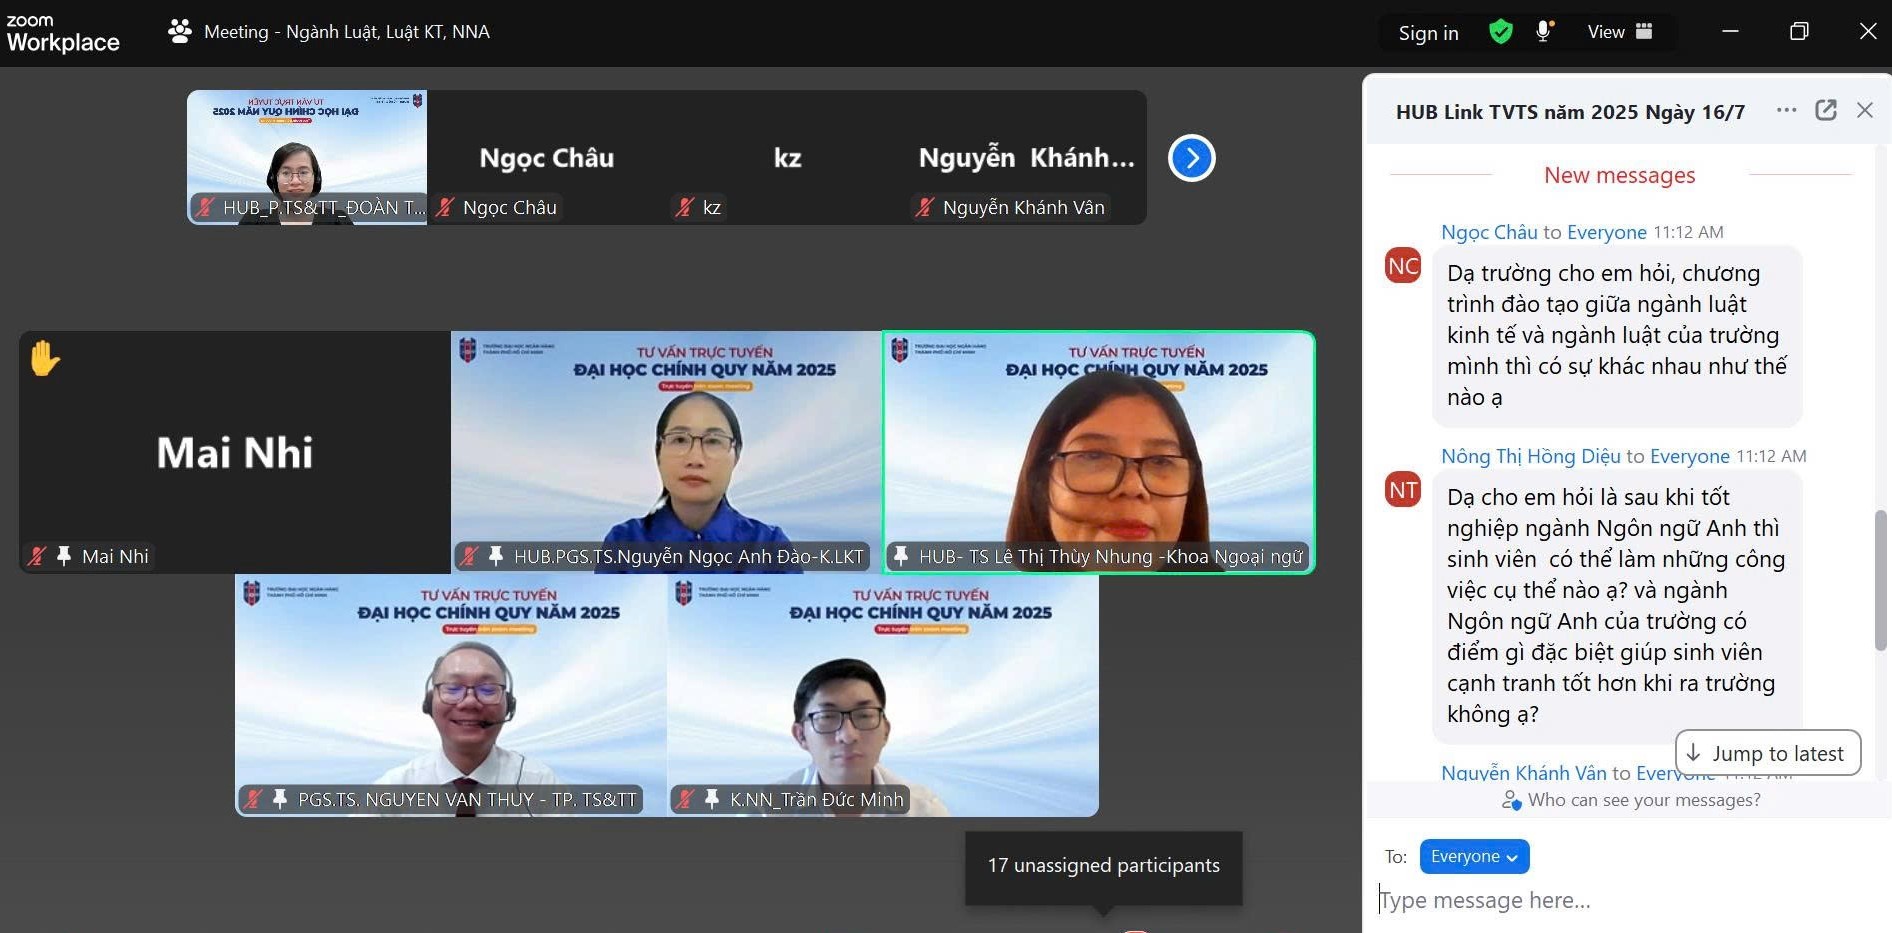This screenshot has width=1892, height=933.
Task: Click 'Who can see your messages?' link
Action: coord(1631,800)
